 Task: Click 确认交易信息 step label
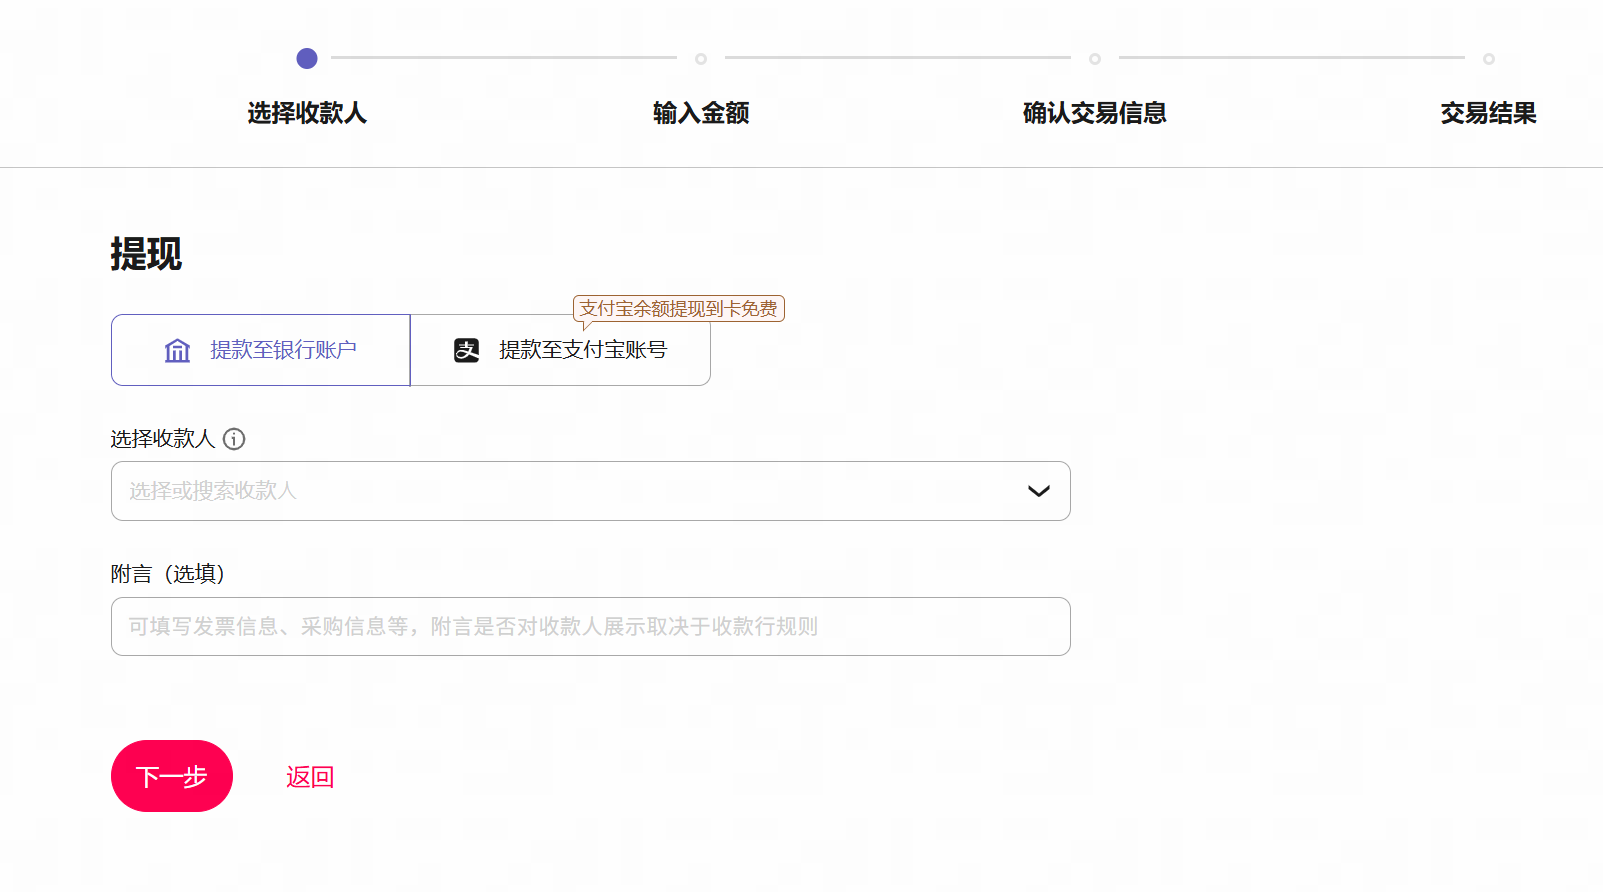(x=1095, y=113)
